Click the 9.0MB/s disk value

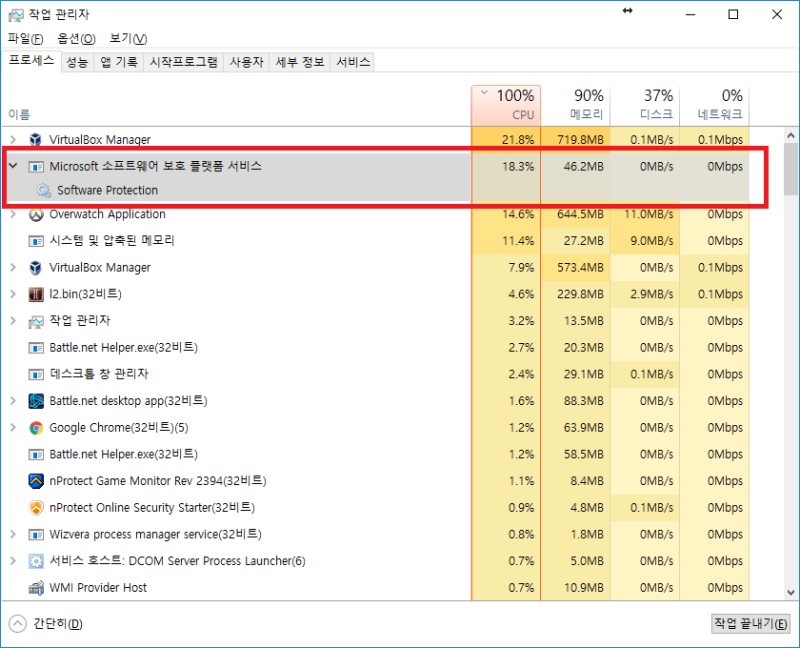[x=652, y=241]
